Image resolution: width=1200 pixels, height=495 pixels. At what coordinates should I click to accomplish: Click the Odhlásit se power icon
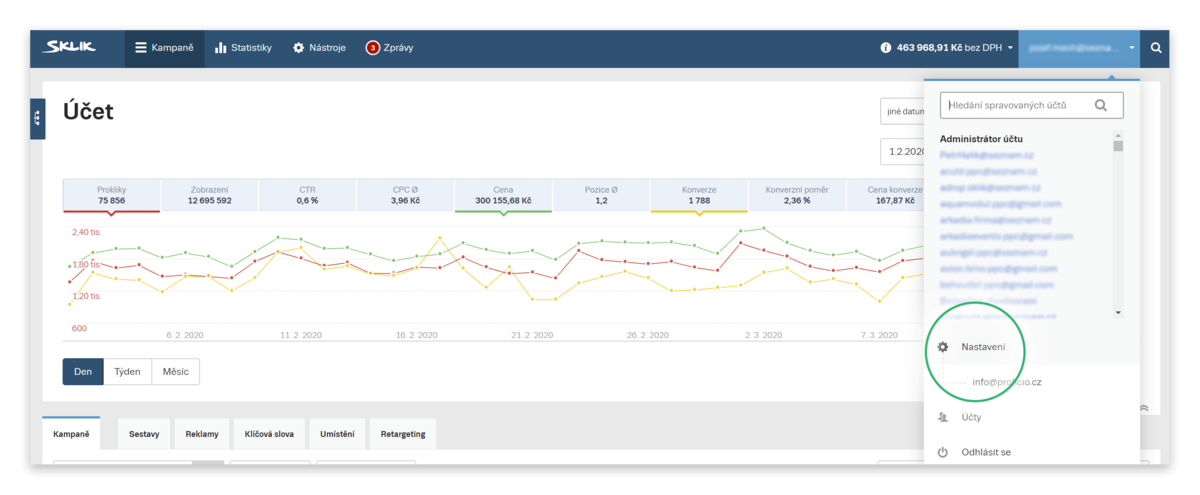pos(942,452)
